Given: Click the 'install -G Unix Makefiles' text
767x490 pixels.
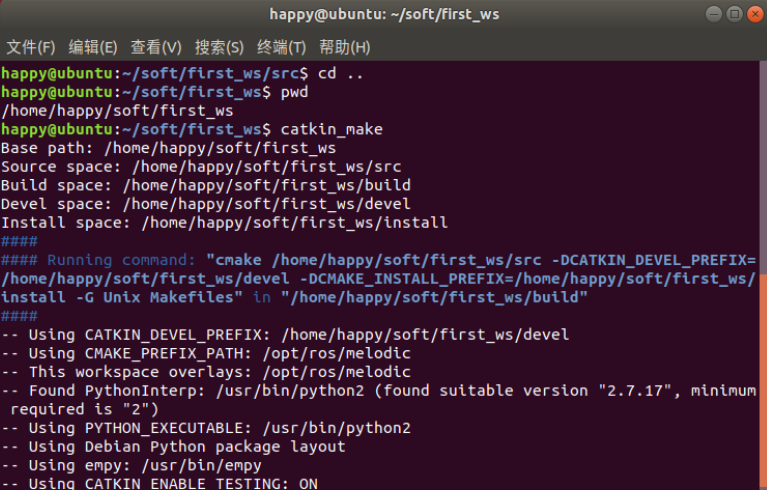Looking at the screenshot, I should click(117, 297).
